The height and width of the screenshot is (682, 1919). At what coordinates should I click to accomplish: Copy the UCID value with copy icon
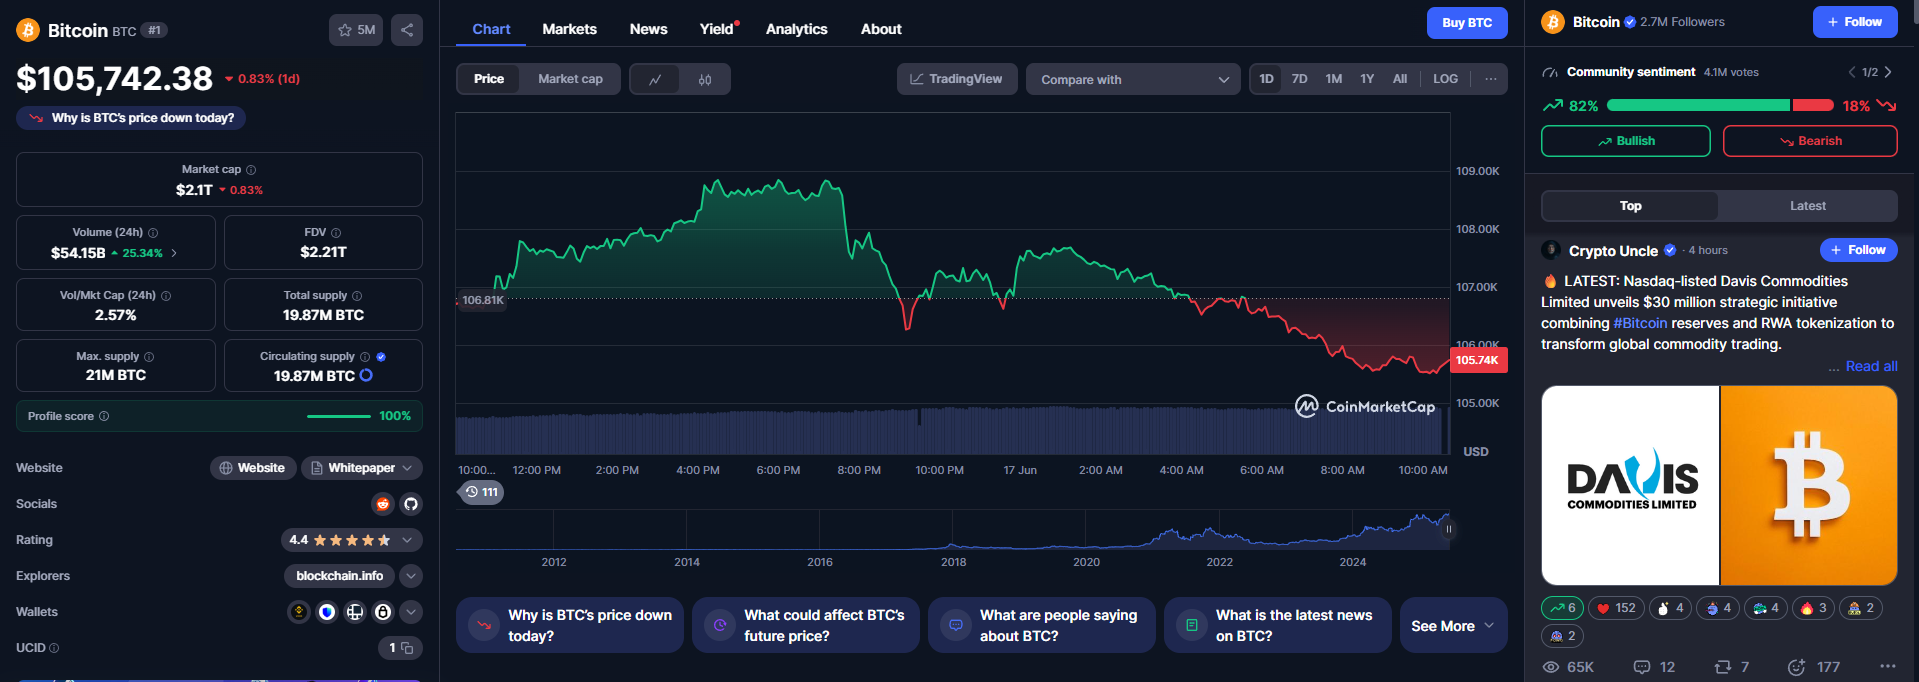[x=407, y=648]
